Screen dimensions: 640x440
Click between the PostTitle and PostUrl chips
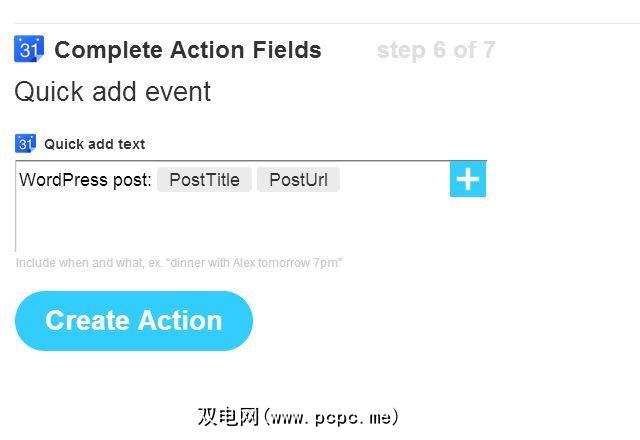pyautogui.click(x=254, y=180)
